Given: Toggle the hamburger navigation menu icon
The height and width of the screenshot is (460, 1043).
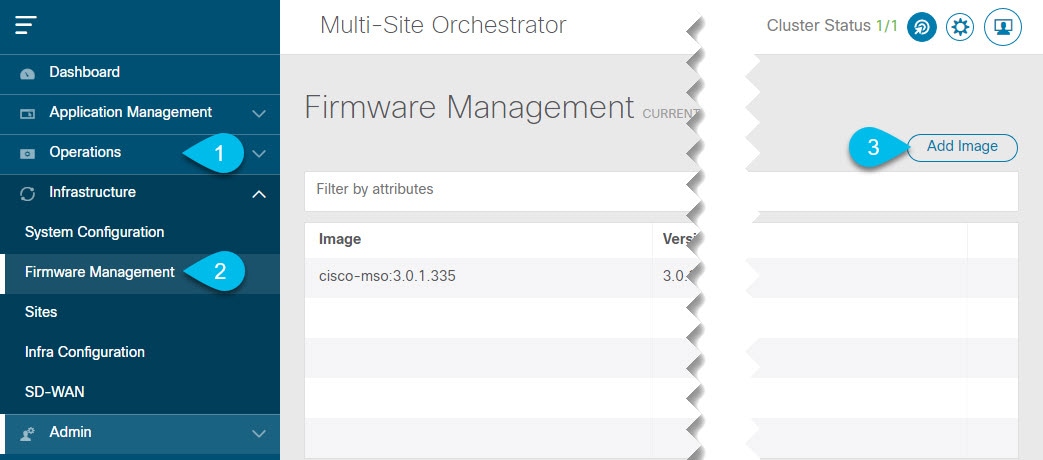Looking at the screenshot, I should (26, 25).
